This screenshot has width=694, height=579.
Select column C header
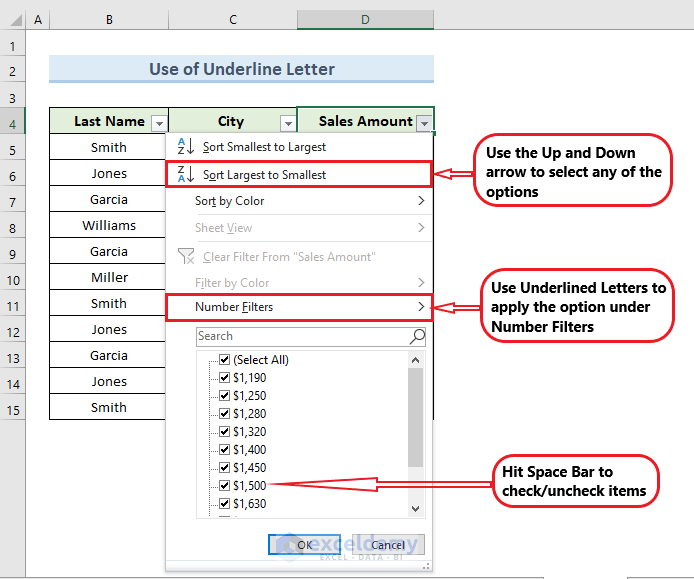point(233,20)
